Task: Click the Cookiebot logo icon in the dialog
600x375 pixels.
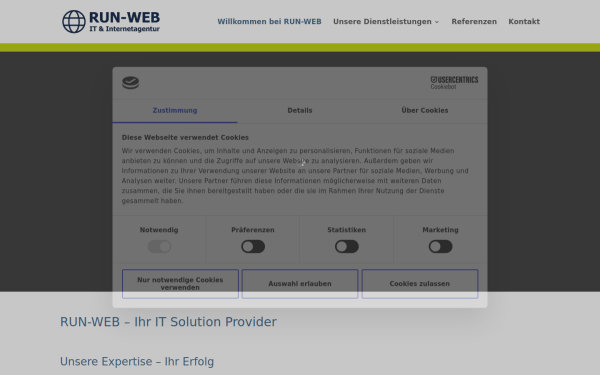Action: [130, 83]
